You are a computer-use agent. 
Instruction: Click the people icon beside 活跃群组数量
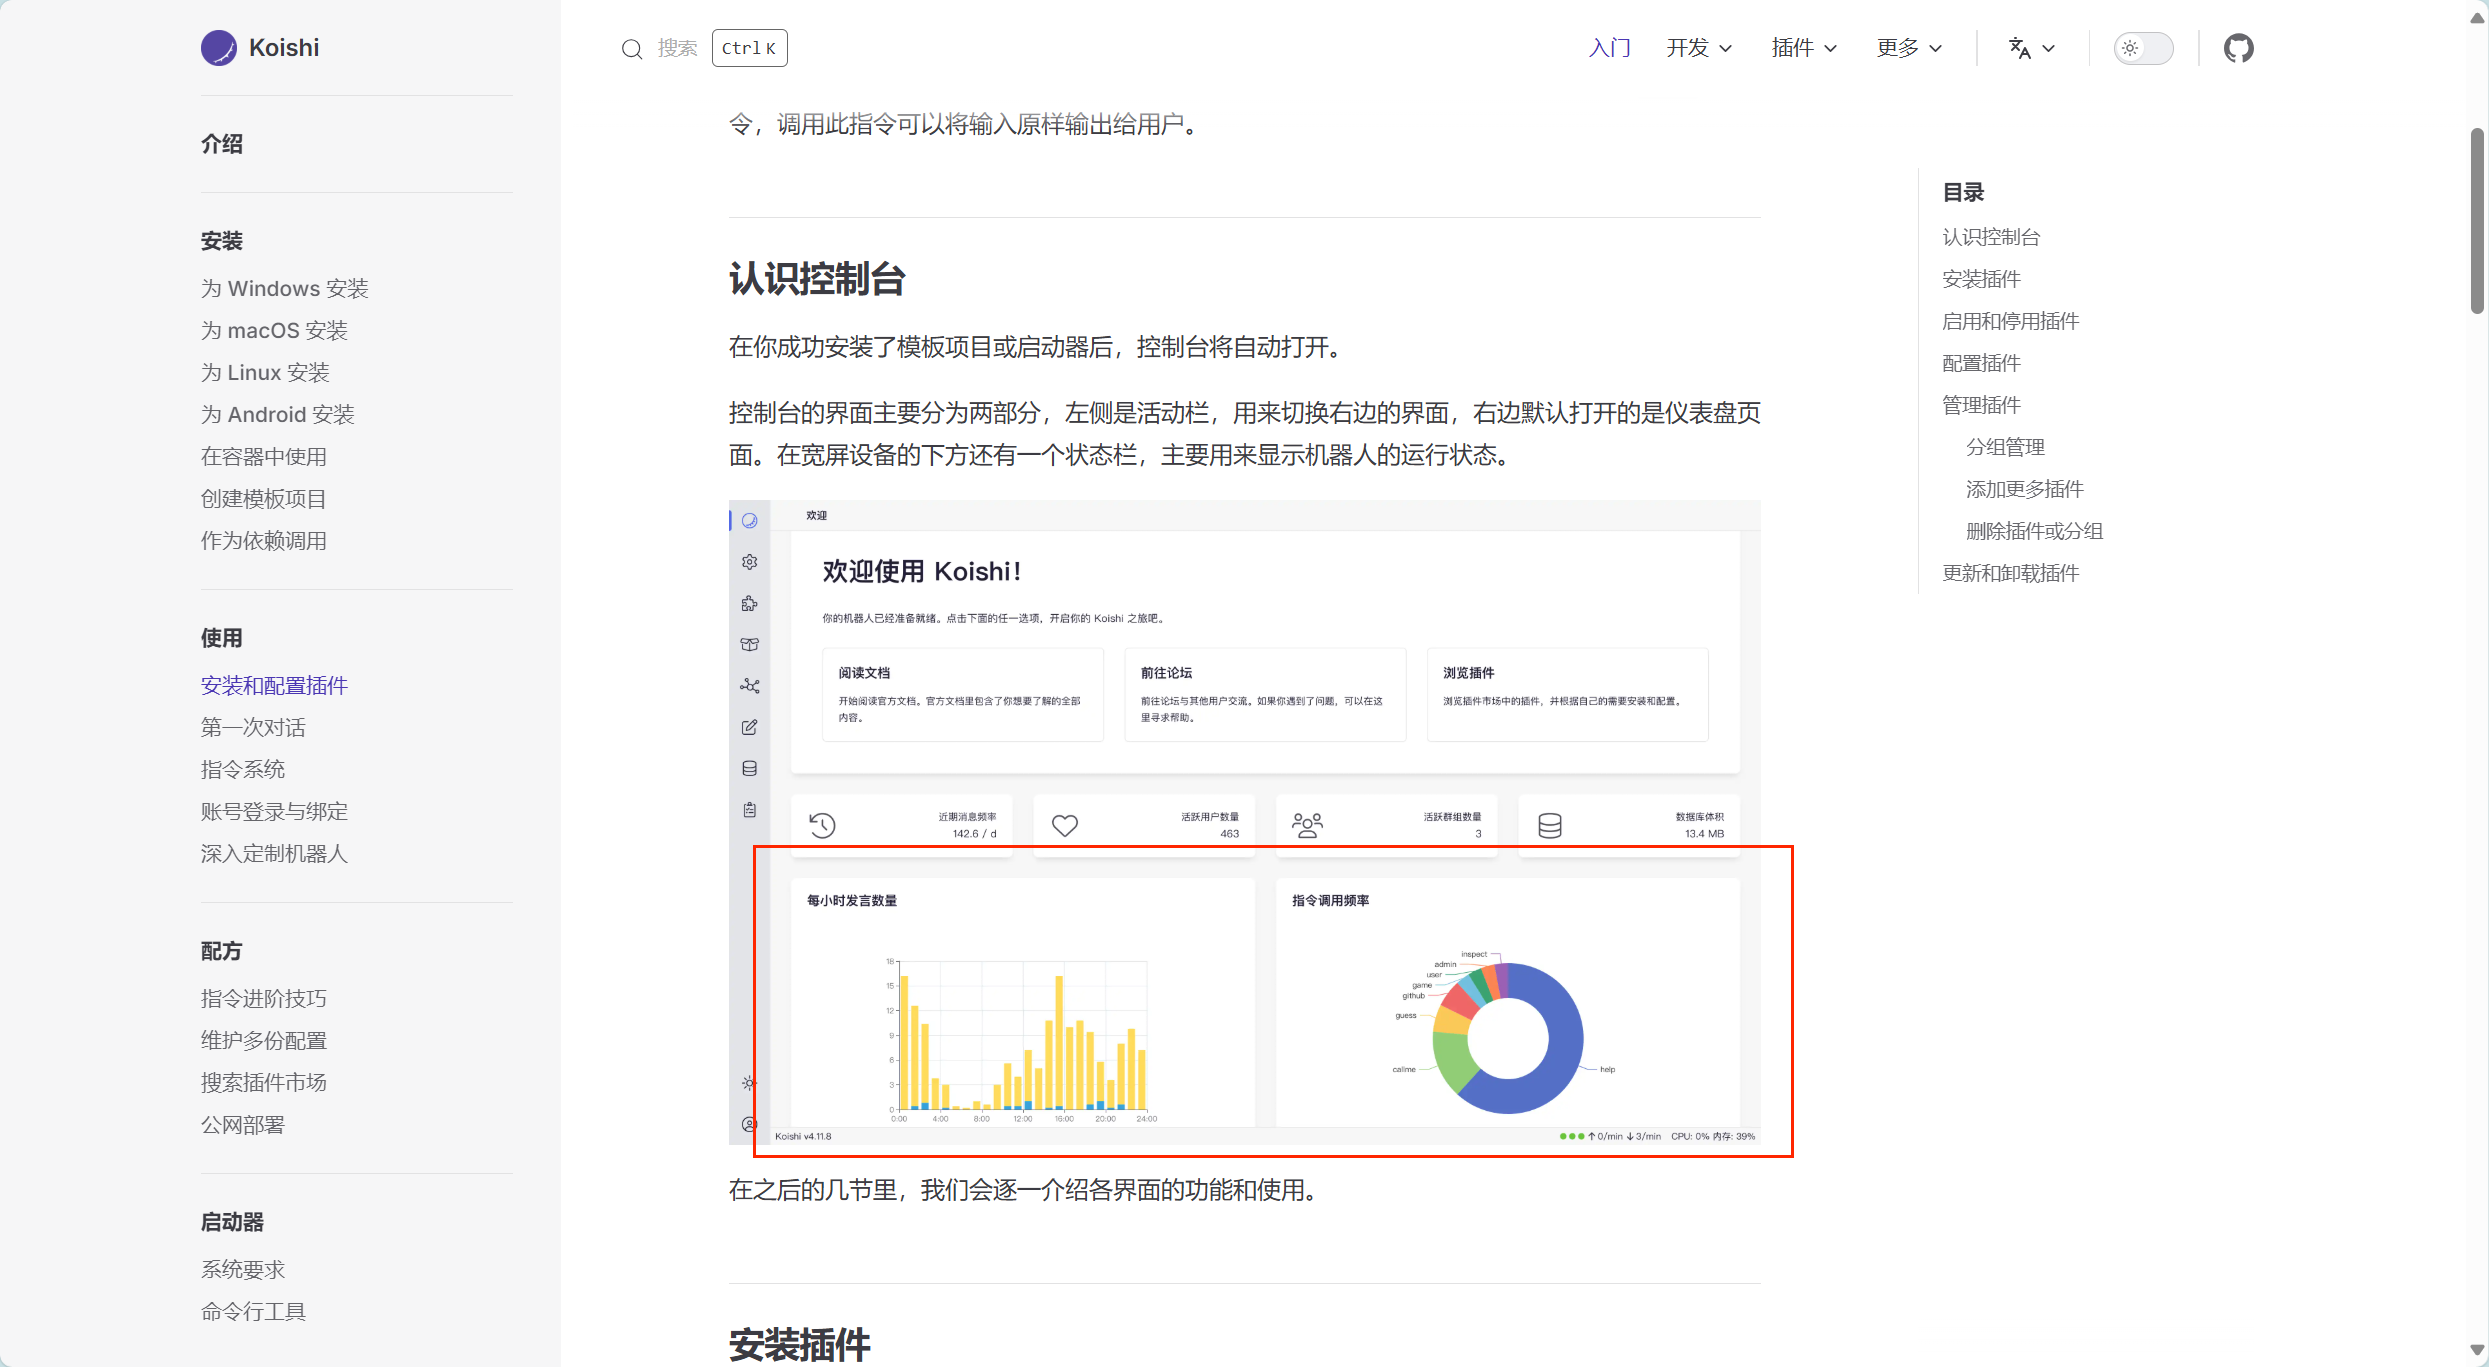pos(1307,825)
